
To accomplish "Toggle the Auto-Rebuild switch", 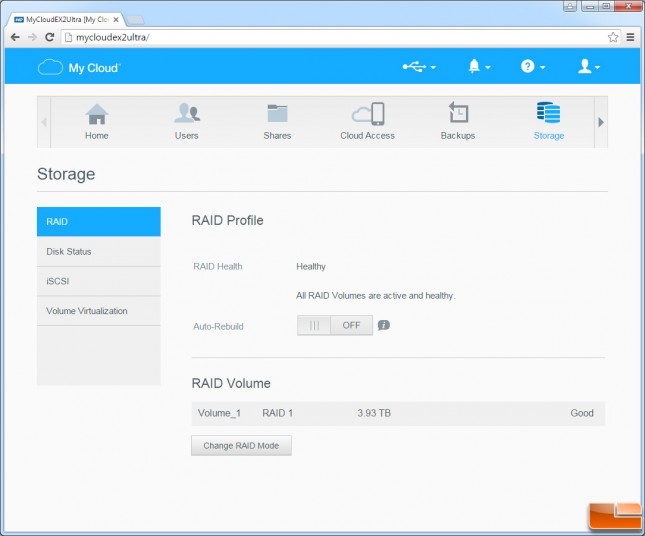I will (335, 325).
